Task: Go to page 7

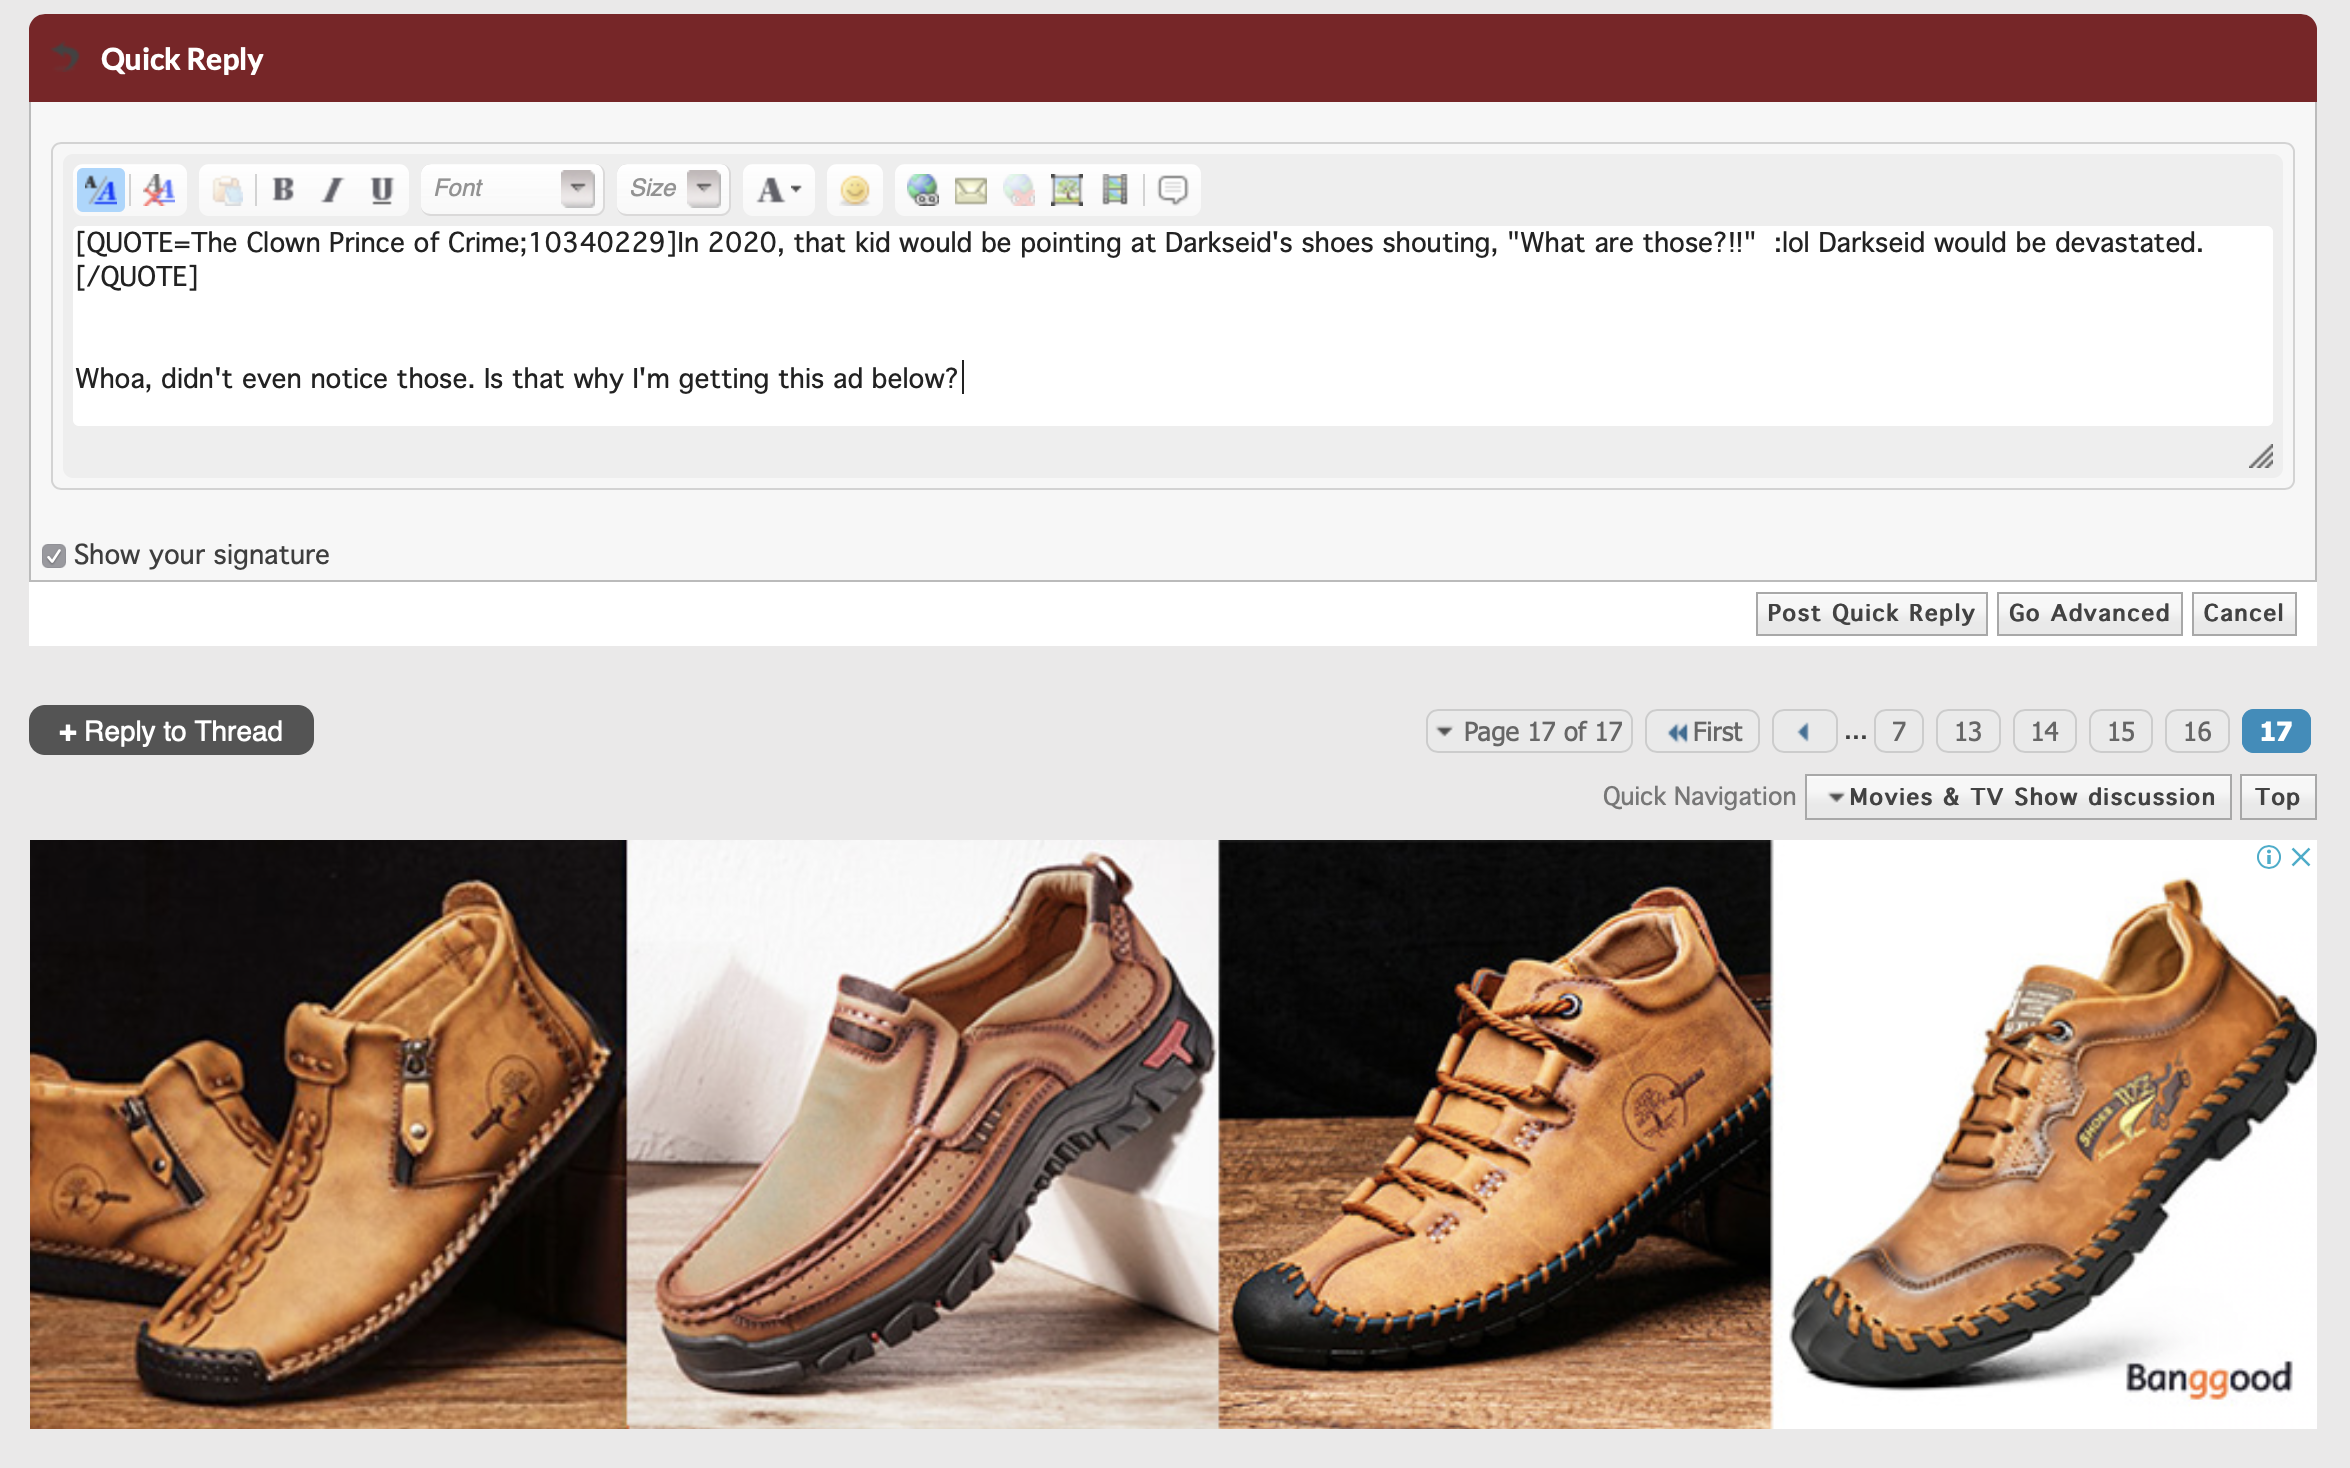Action: pyautogui.click(x=1899, y=731)
